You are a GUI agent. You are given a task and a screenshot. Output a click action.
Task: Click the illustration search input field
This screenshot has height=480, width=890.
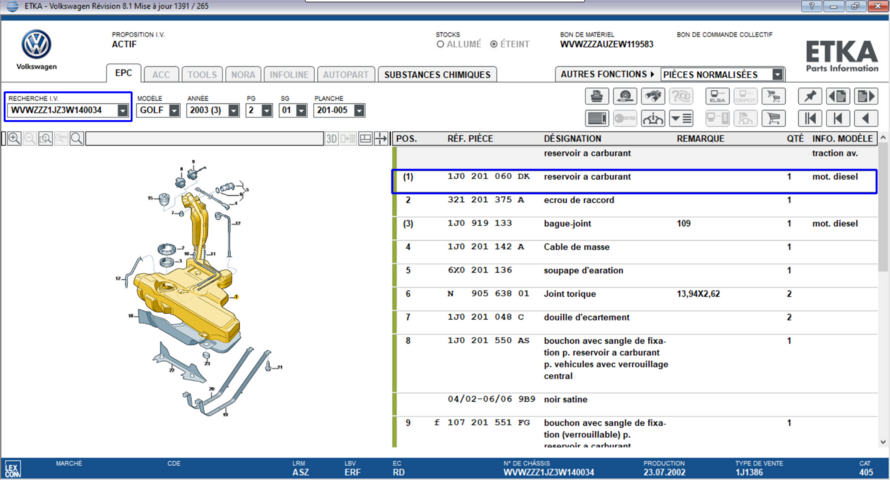point(204,138)
